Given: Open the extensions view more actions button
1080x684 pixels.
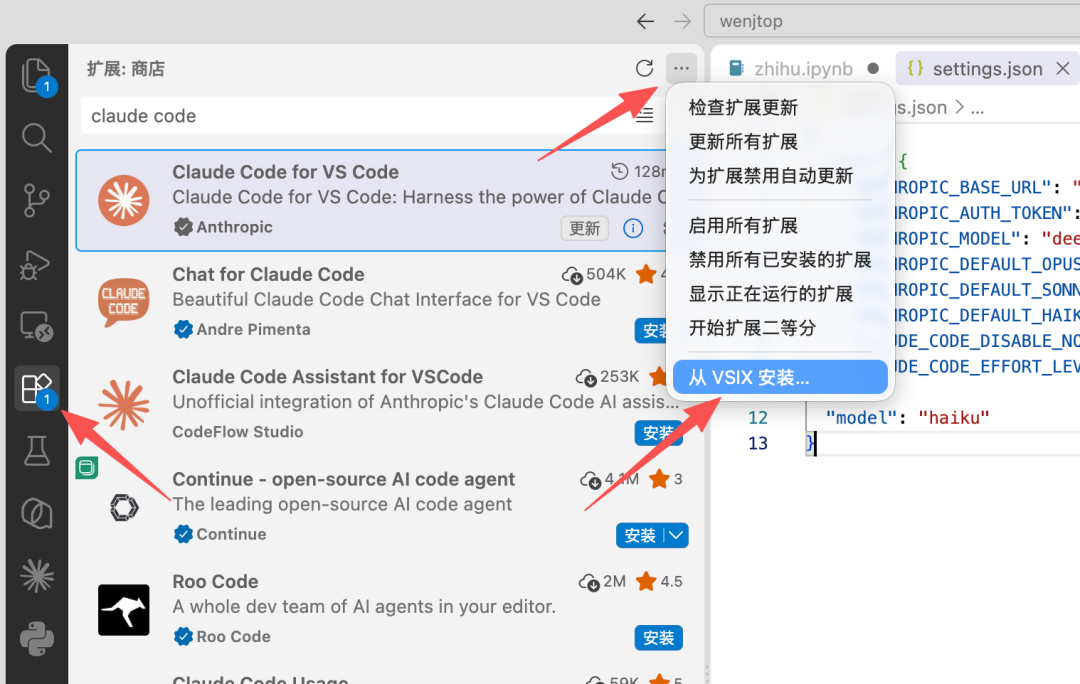Looking at the screenshot, I should (x=681, y=68).
